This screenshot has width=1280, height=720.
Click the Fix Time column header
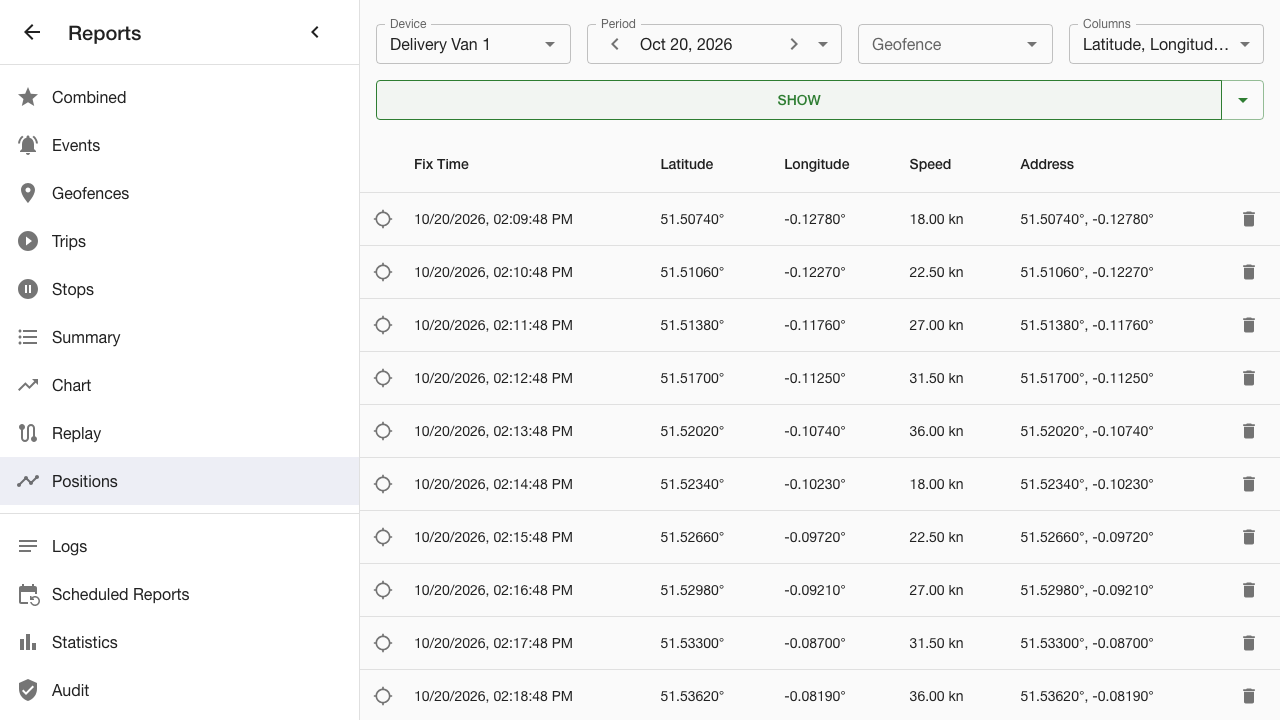point(441,164)
